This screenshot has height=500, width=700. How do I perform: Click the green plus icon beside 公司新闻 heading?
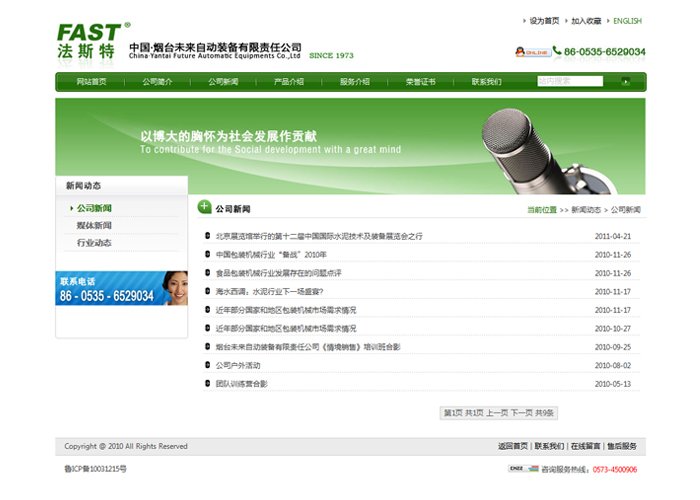tap(204, 207)
